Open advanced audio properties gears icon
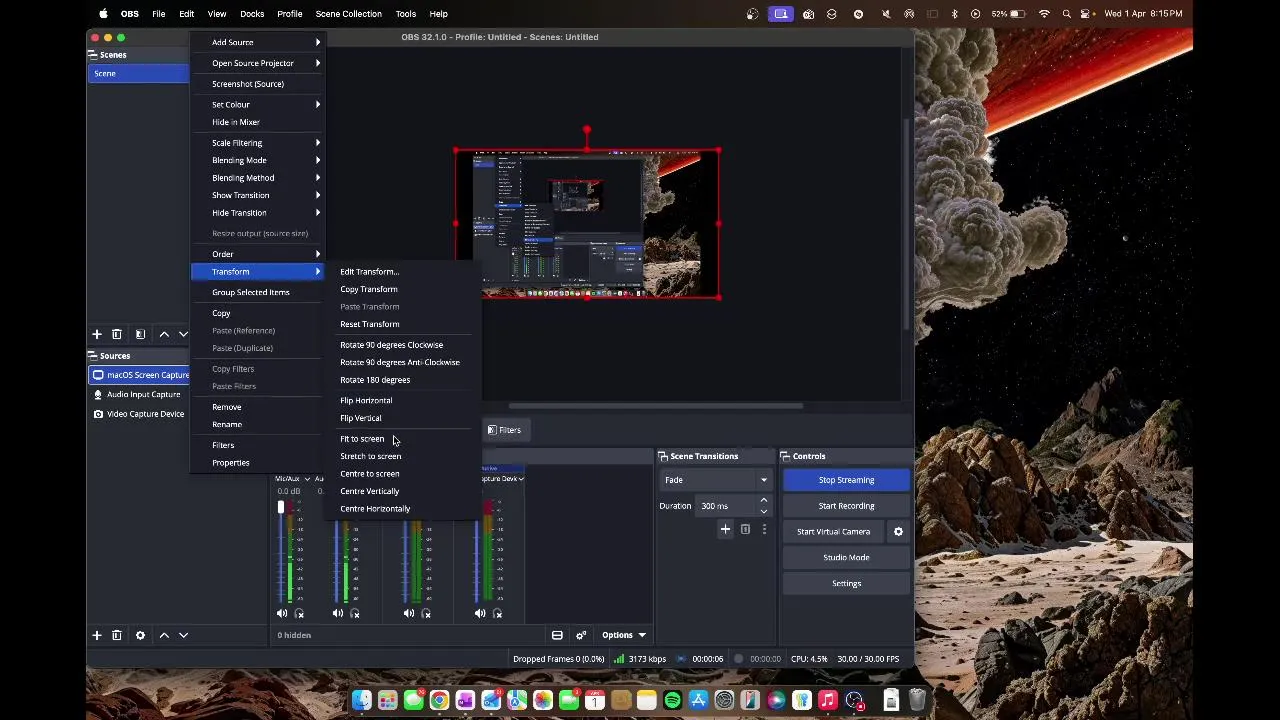 pos(581,635)
